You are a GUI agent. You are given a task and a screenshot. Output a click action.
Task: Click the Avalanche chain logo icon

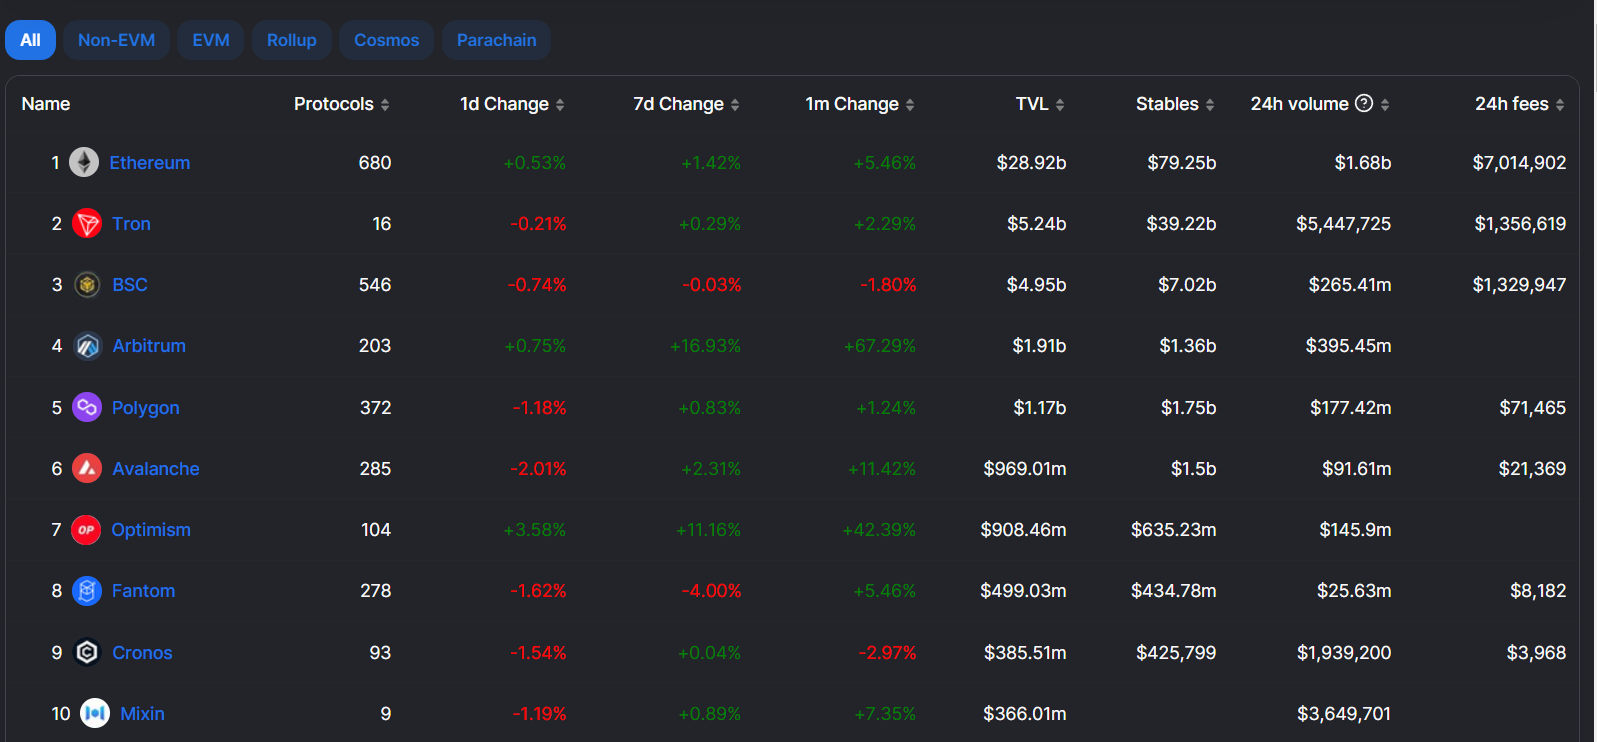[87, 468]
